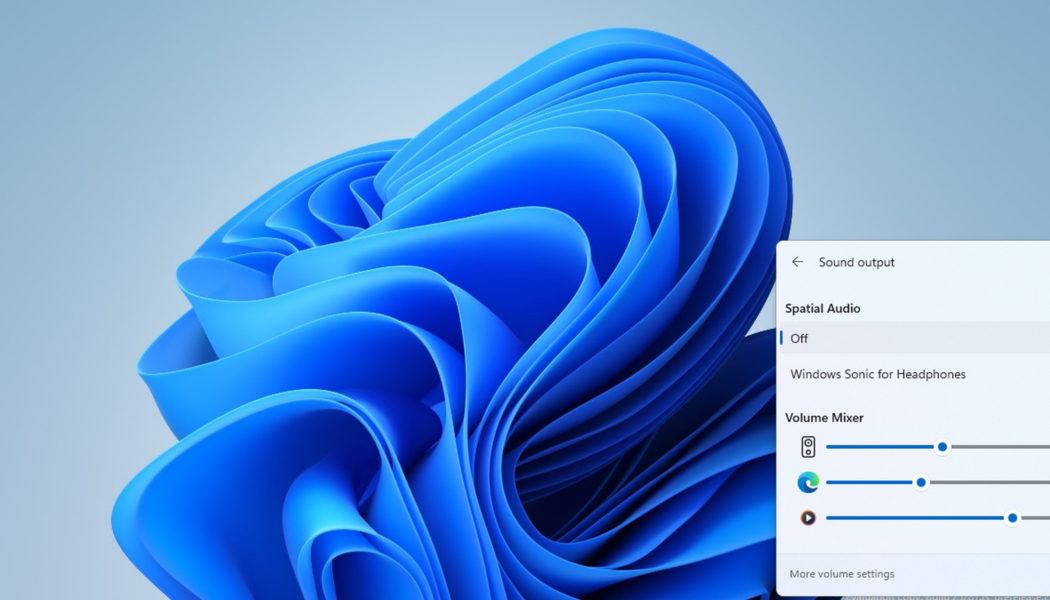Image resolution: width=1050 pixels, height=600 pixels.
Task: Click the "Volume Mixer" section heading
Action: coord(822,417)
